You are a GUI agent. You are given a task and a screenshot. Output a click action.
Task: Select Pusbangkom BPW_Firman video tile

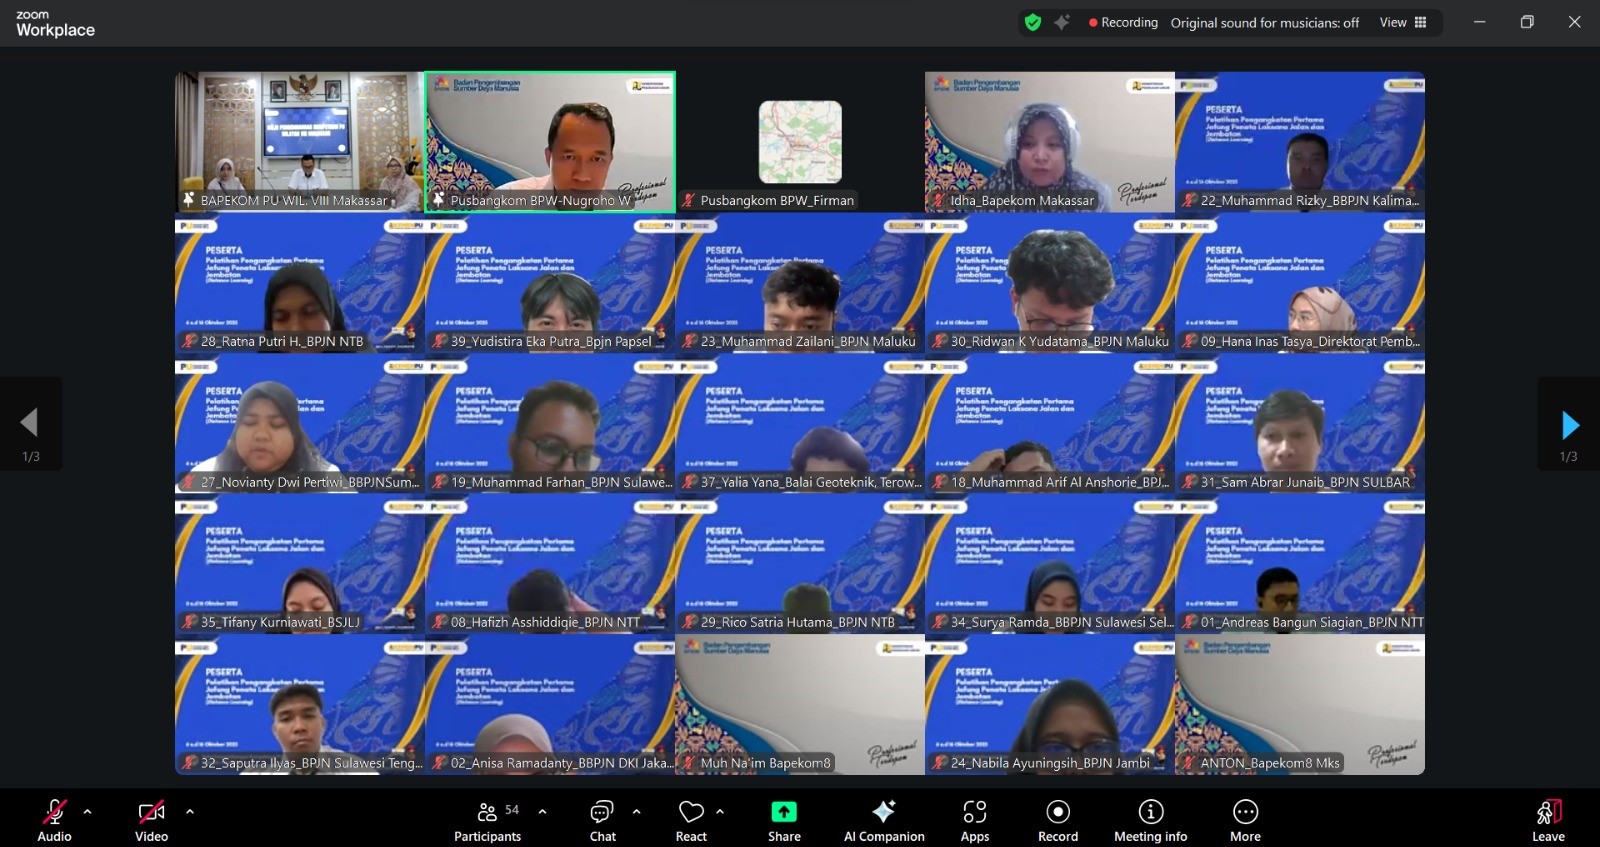pyautogui.click(x=800, y=141)
